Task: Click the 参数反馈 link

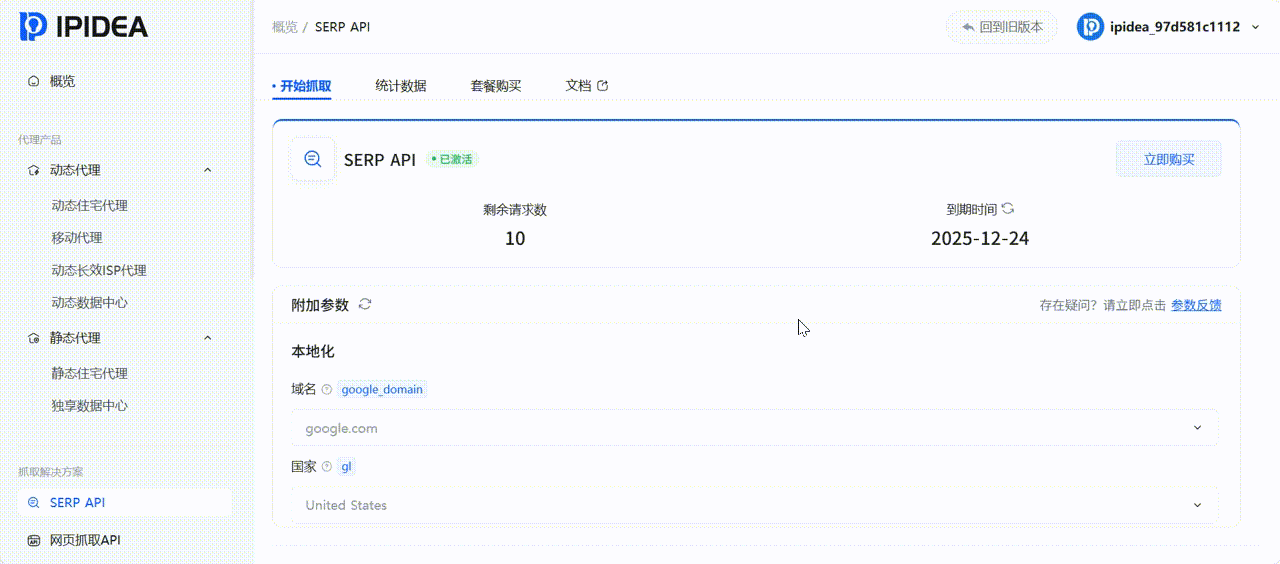Action: [x=1196, y=305]
